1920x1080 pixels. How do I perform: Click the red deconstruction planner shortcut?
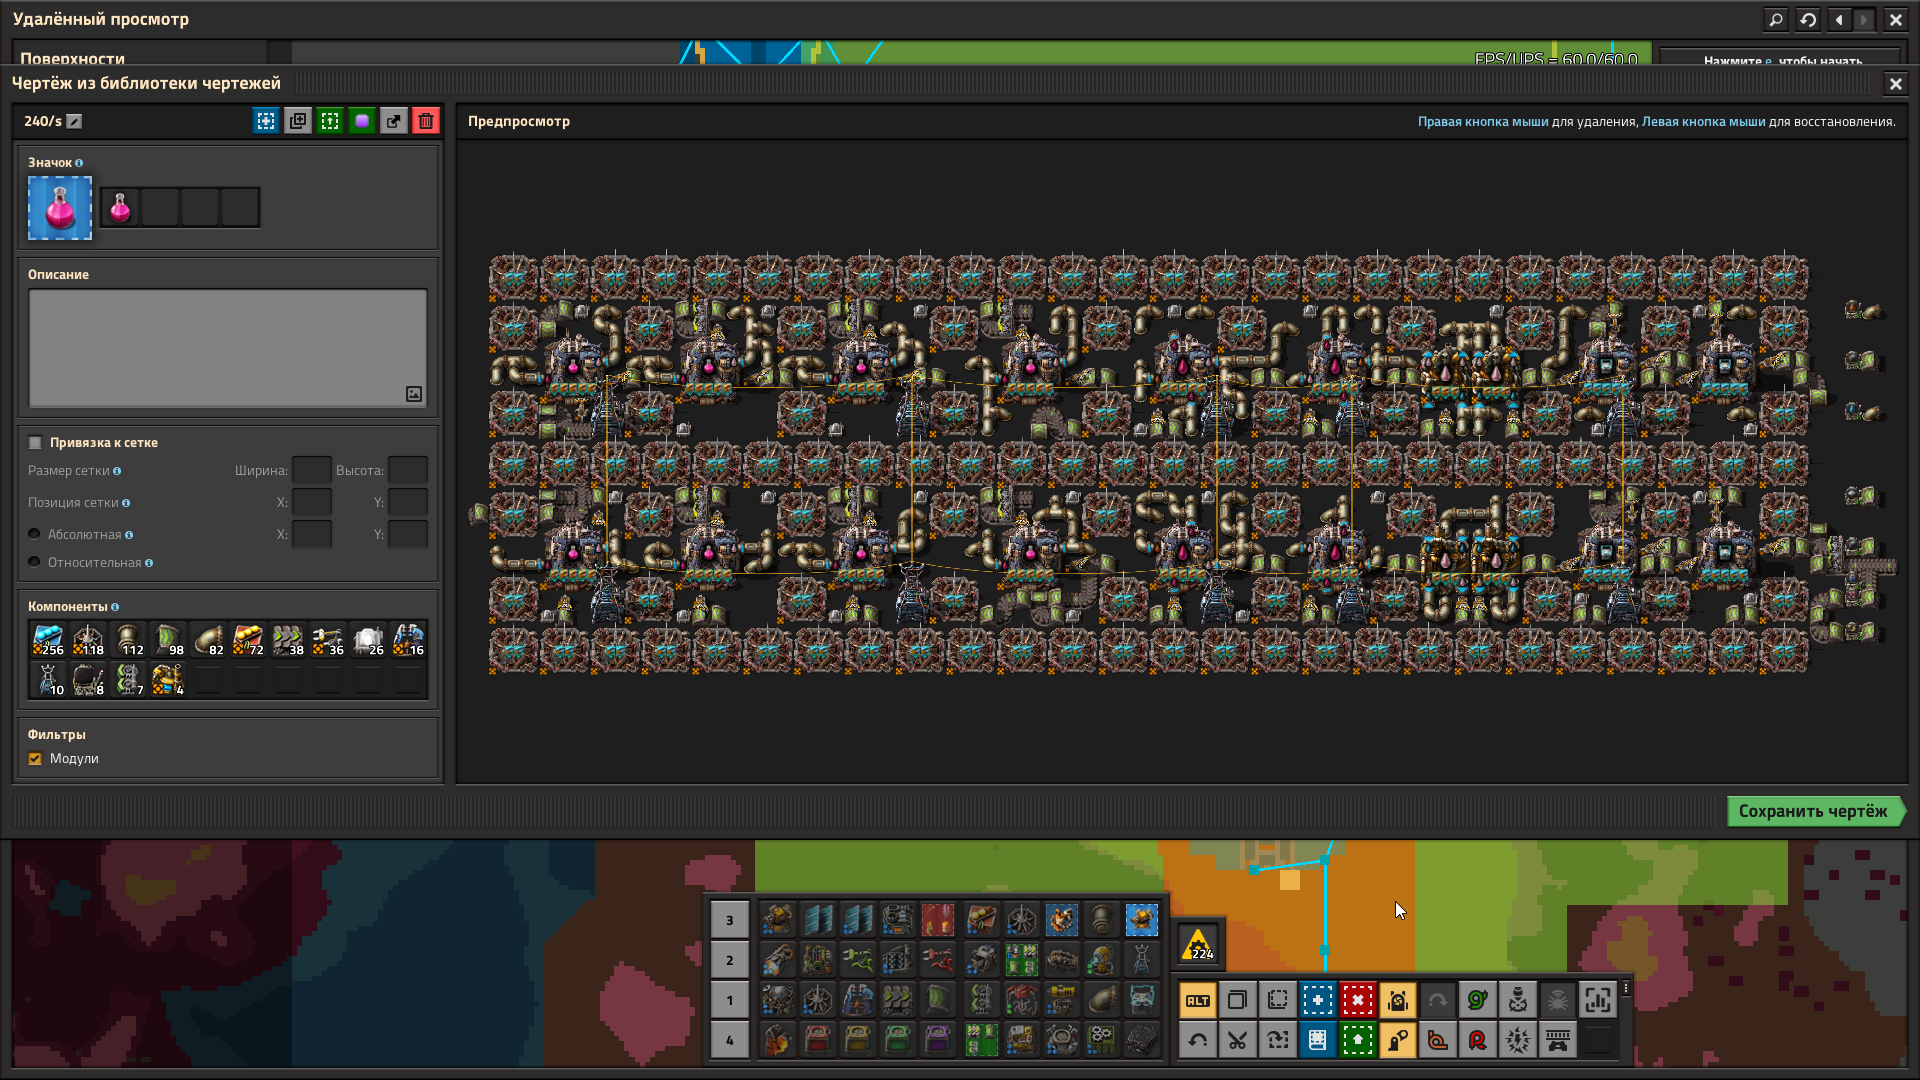[1357, 1000]
